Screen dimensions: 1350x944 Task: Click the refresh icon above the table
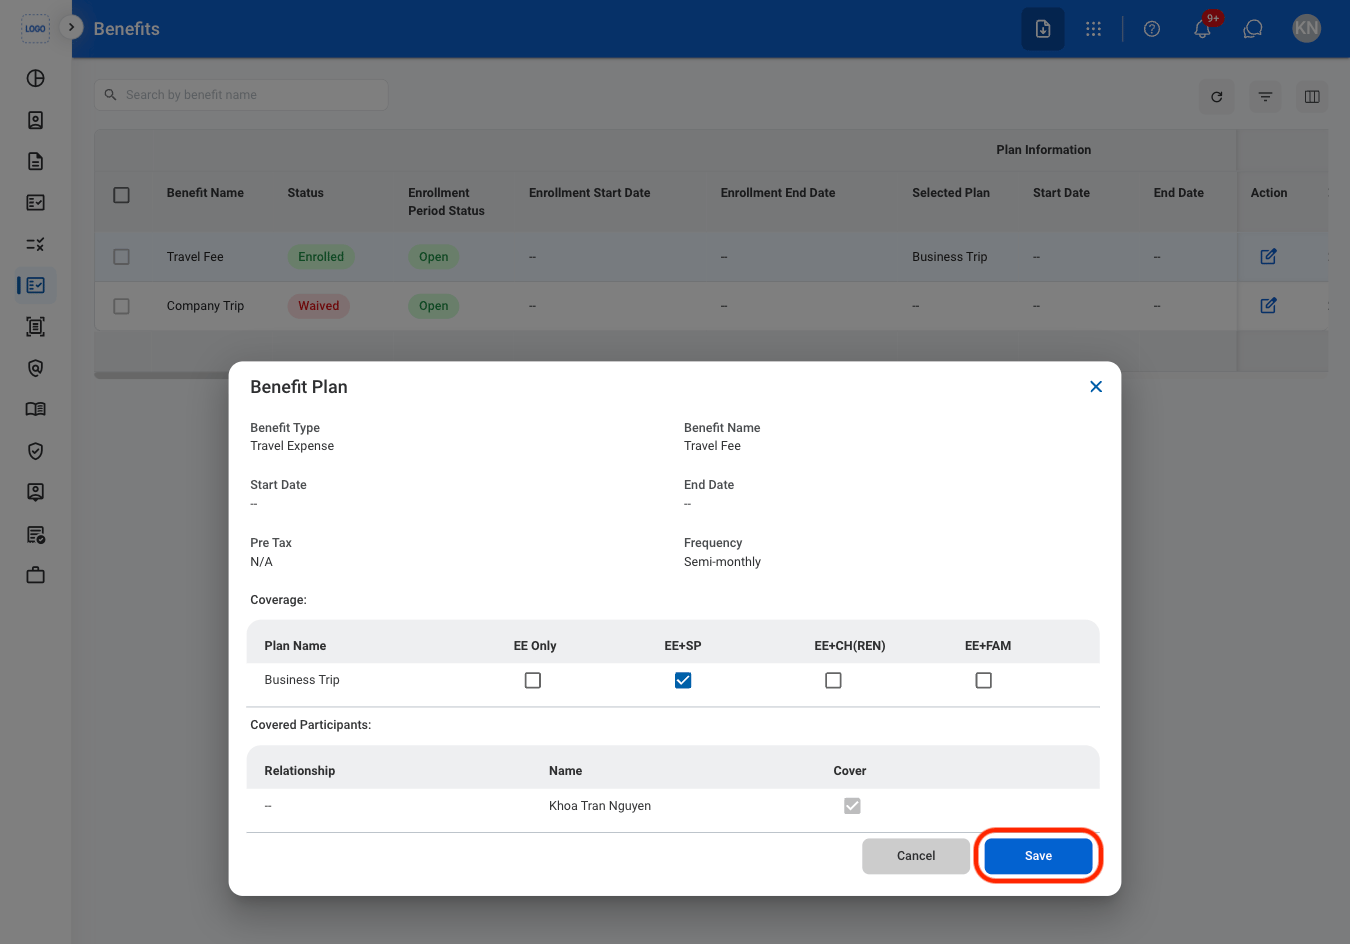tap(1217, 97)
